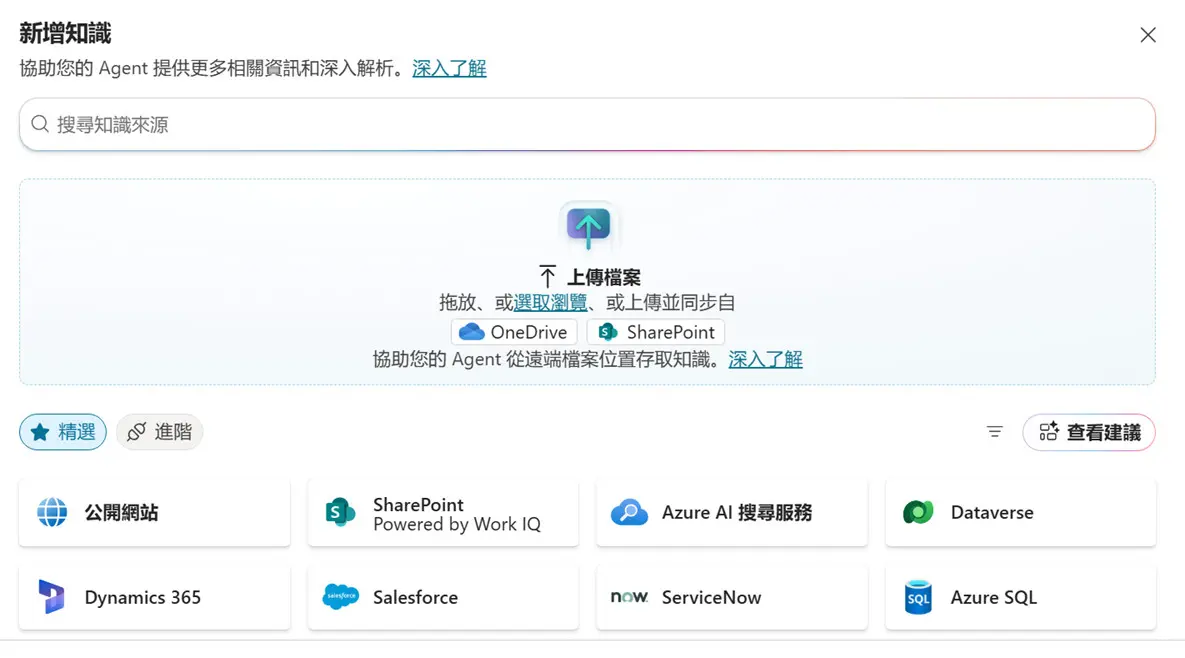Select the Salesforce cloud icon
The width and height of the screenshot is (1185, 658).
coord(340,597)
